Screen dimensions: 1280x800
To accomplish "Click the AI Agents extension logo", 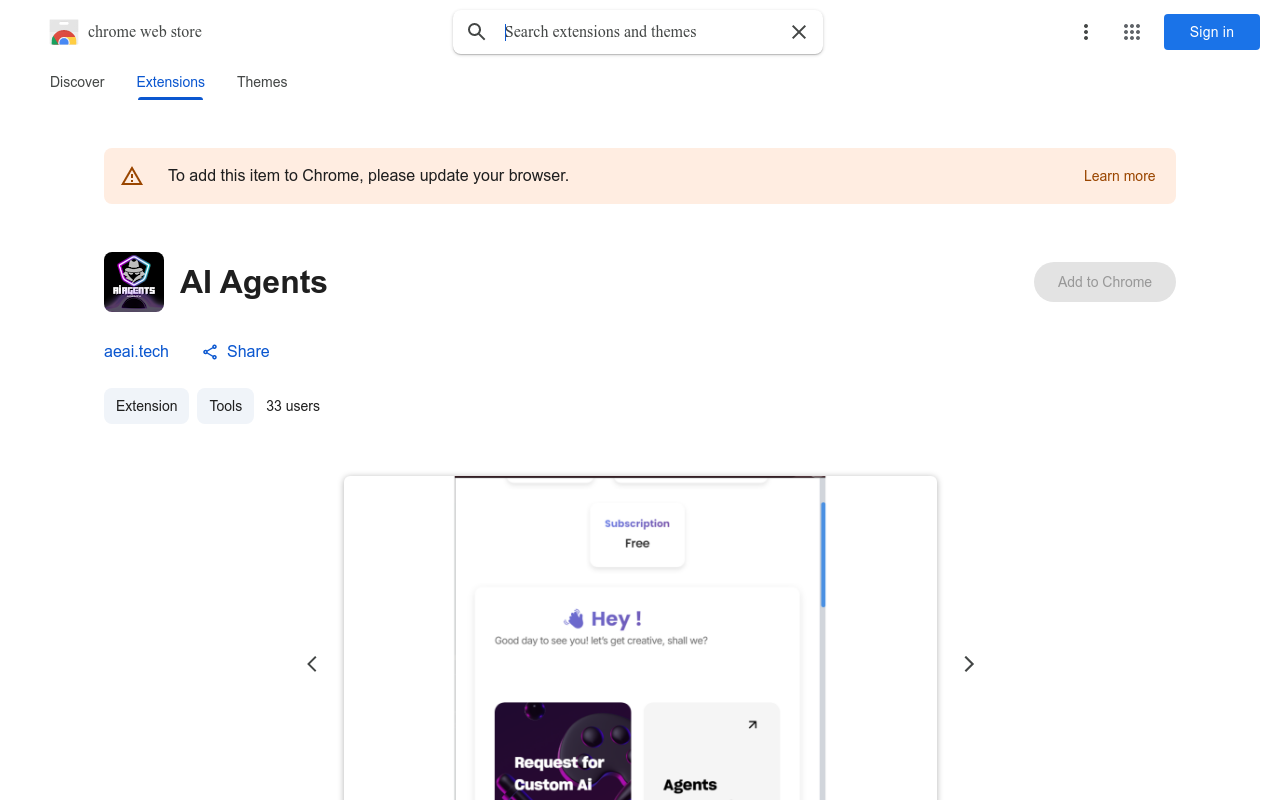I will pyautogui.click(x=134, y=282).
